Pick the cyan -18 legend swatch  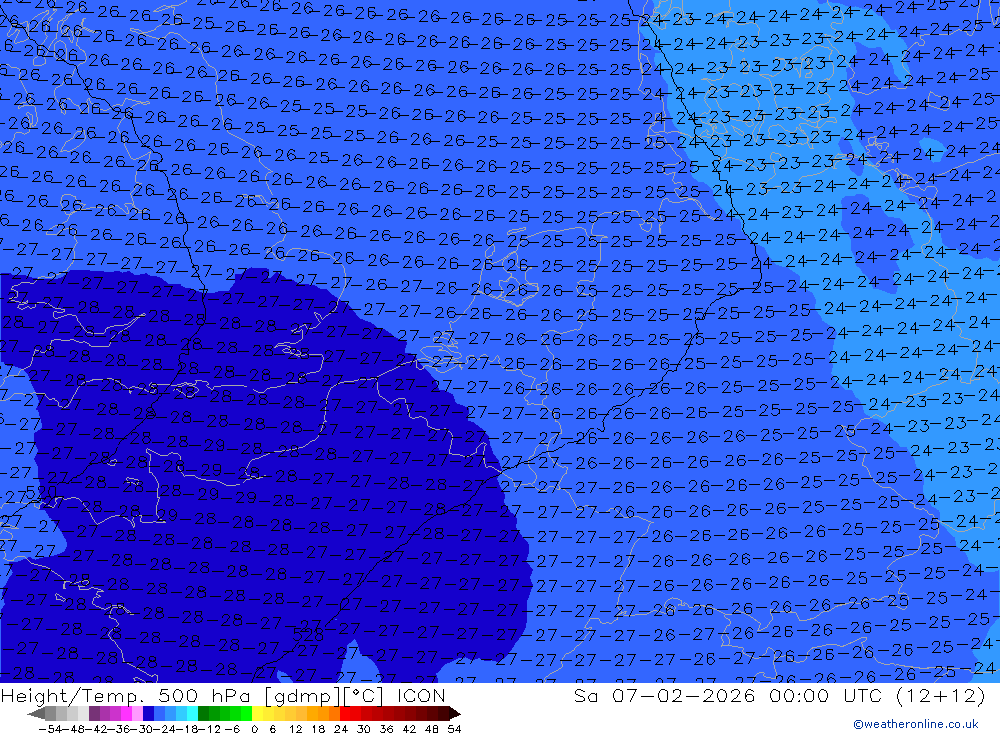click(x=192, y=714)
